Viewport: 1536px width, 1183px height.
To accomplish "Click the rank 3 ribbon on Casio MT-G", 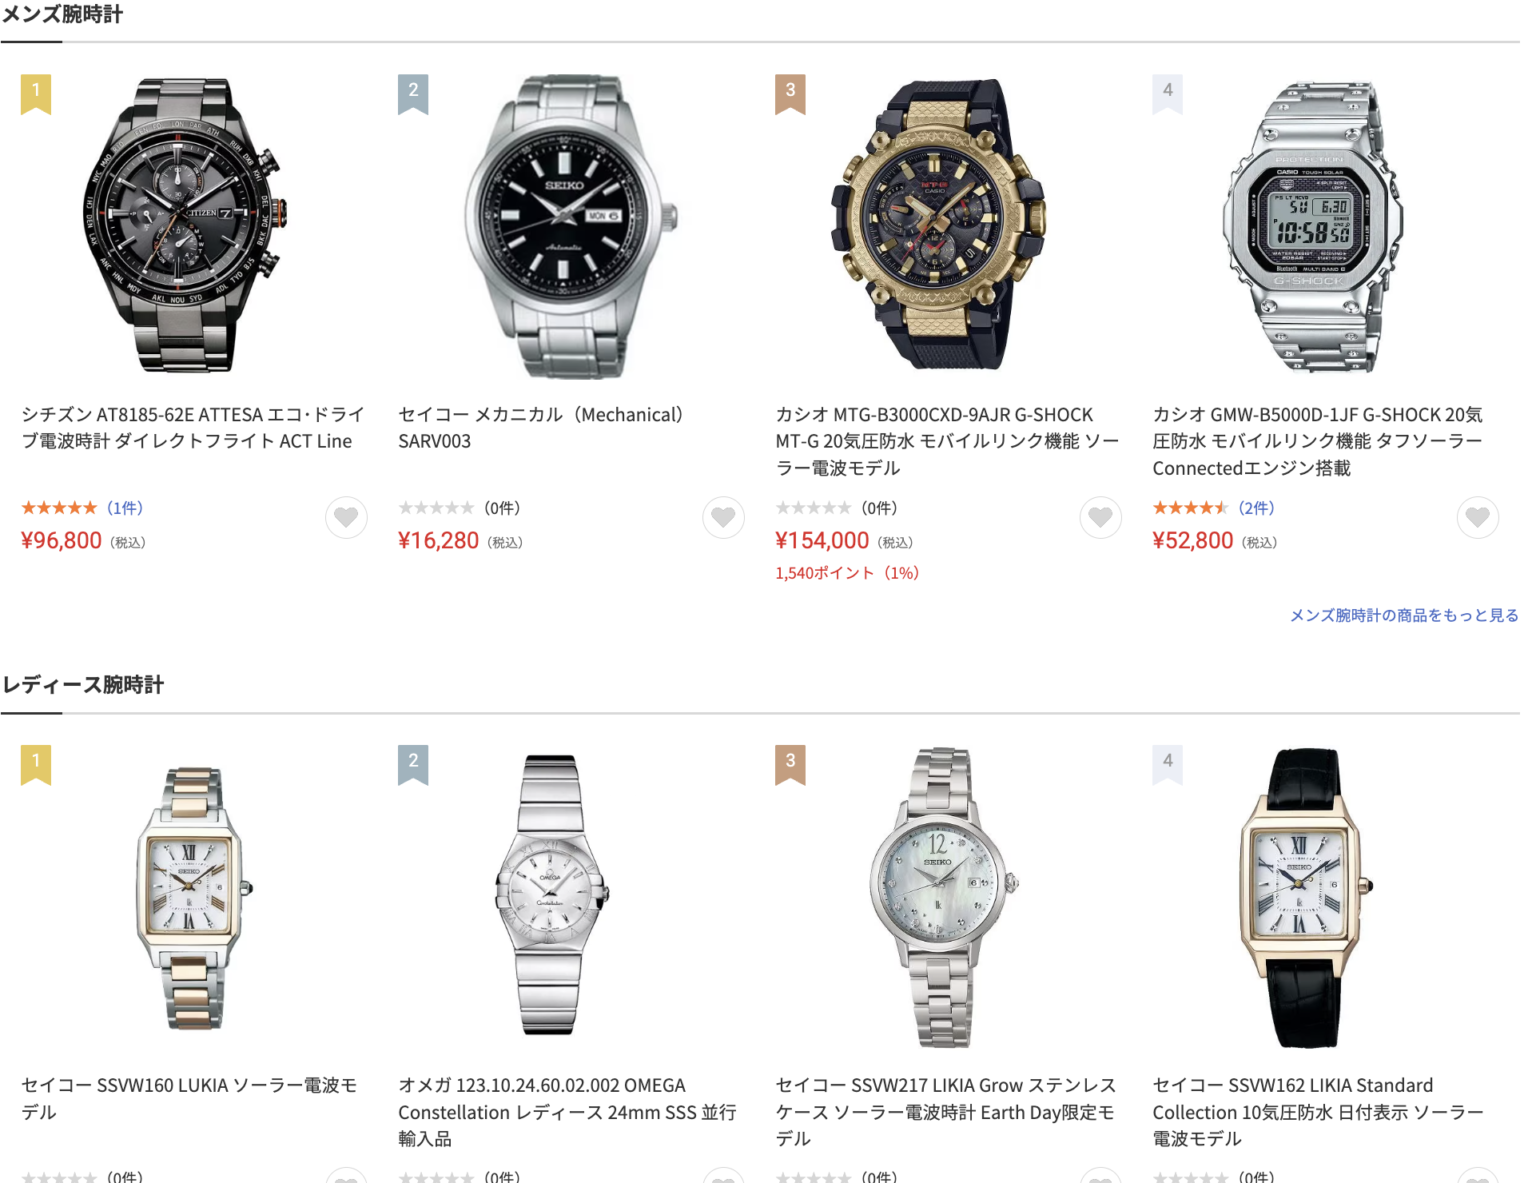I will 790,94.
